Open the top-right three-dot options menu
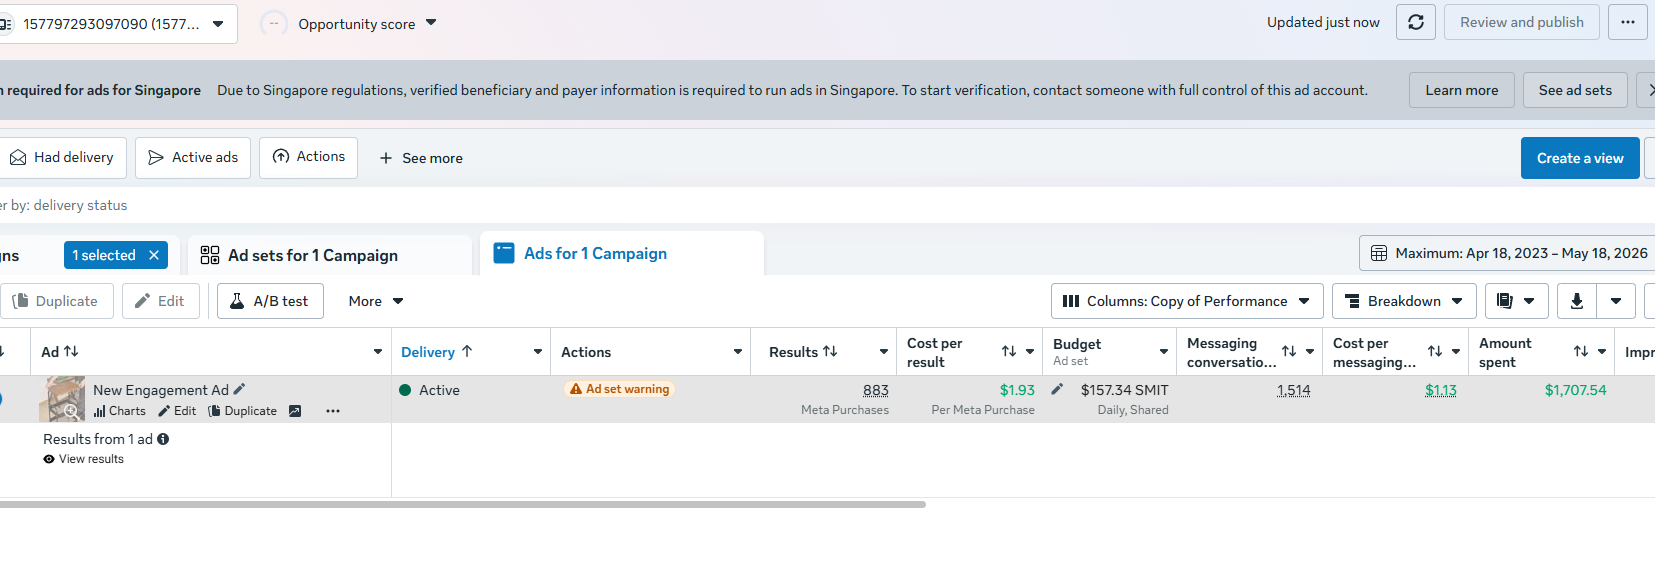Image resolution: width=1655 pixels, height=566 pixels. tap(1627, 22)
